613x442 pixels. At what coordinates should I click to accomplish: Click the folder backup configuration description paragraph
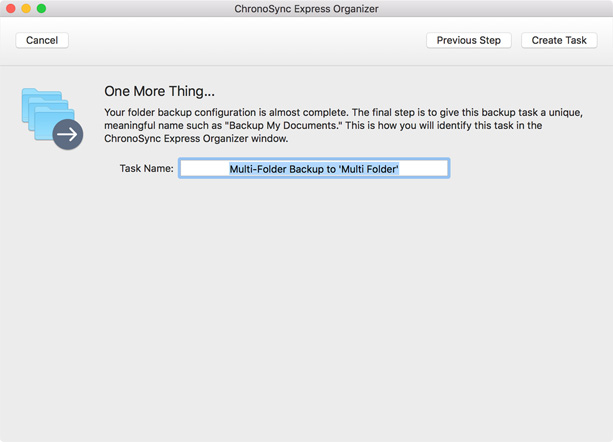(x=343, y=125)
